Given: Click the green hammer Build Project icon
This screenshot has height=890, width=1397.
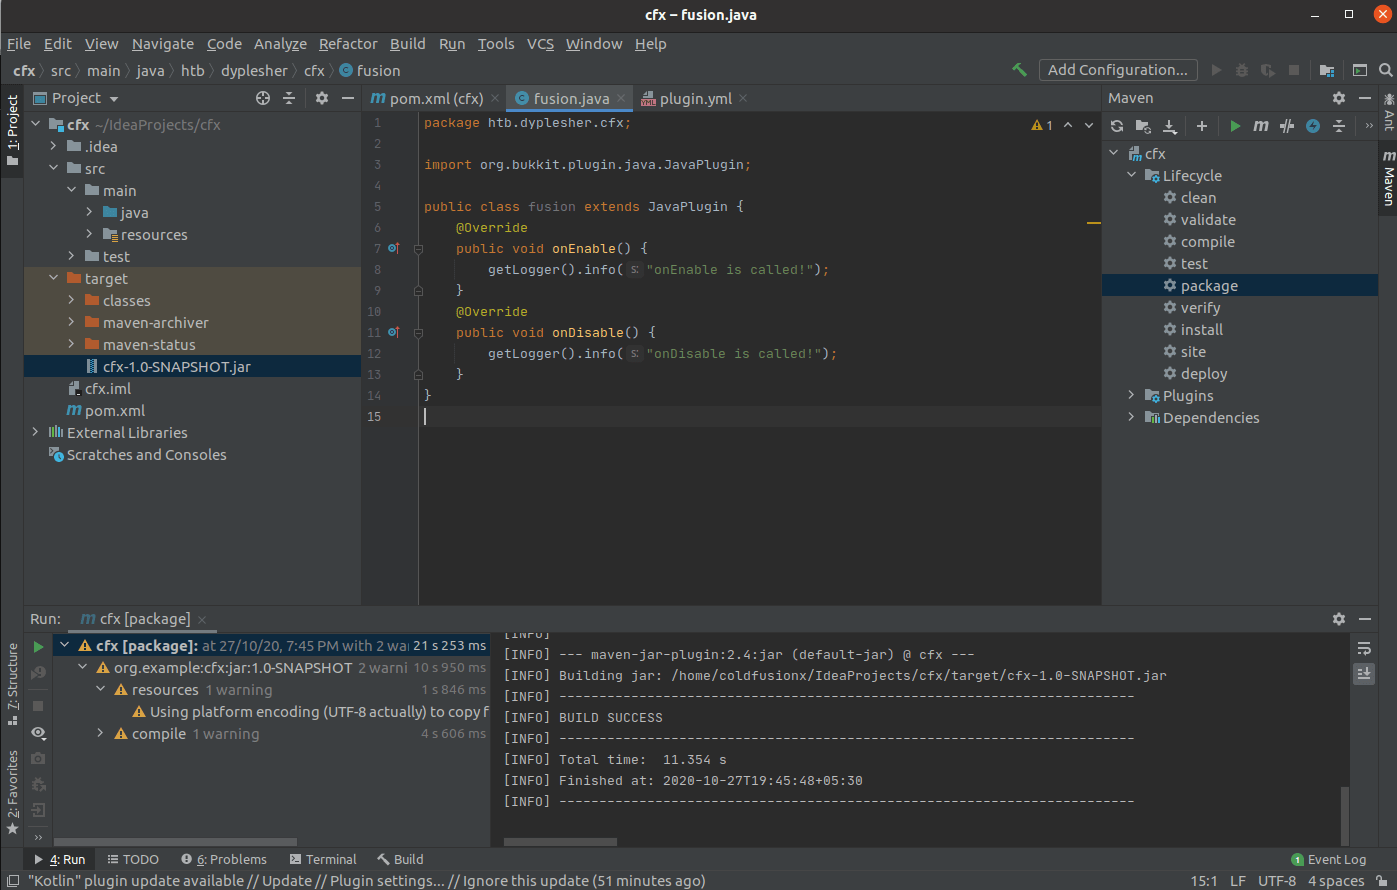Looking at the screenshot, I should point(1019,70).
